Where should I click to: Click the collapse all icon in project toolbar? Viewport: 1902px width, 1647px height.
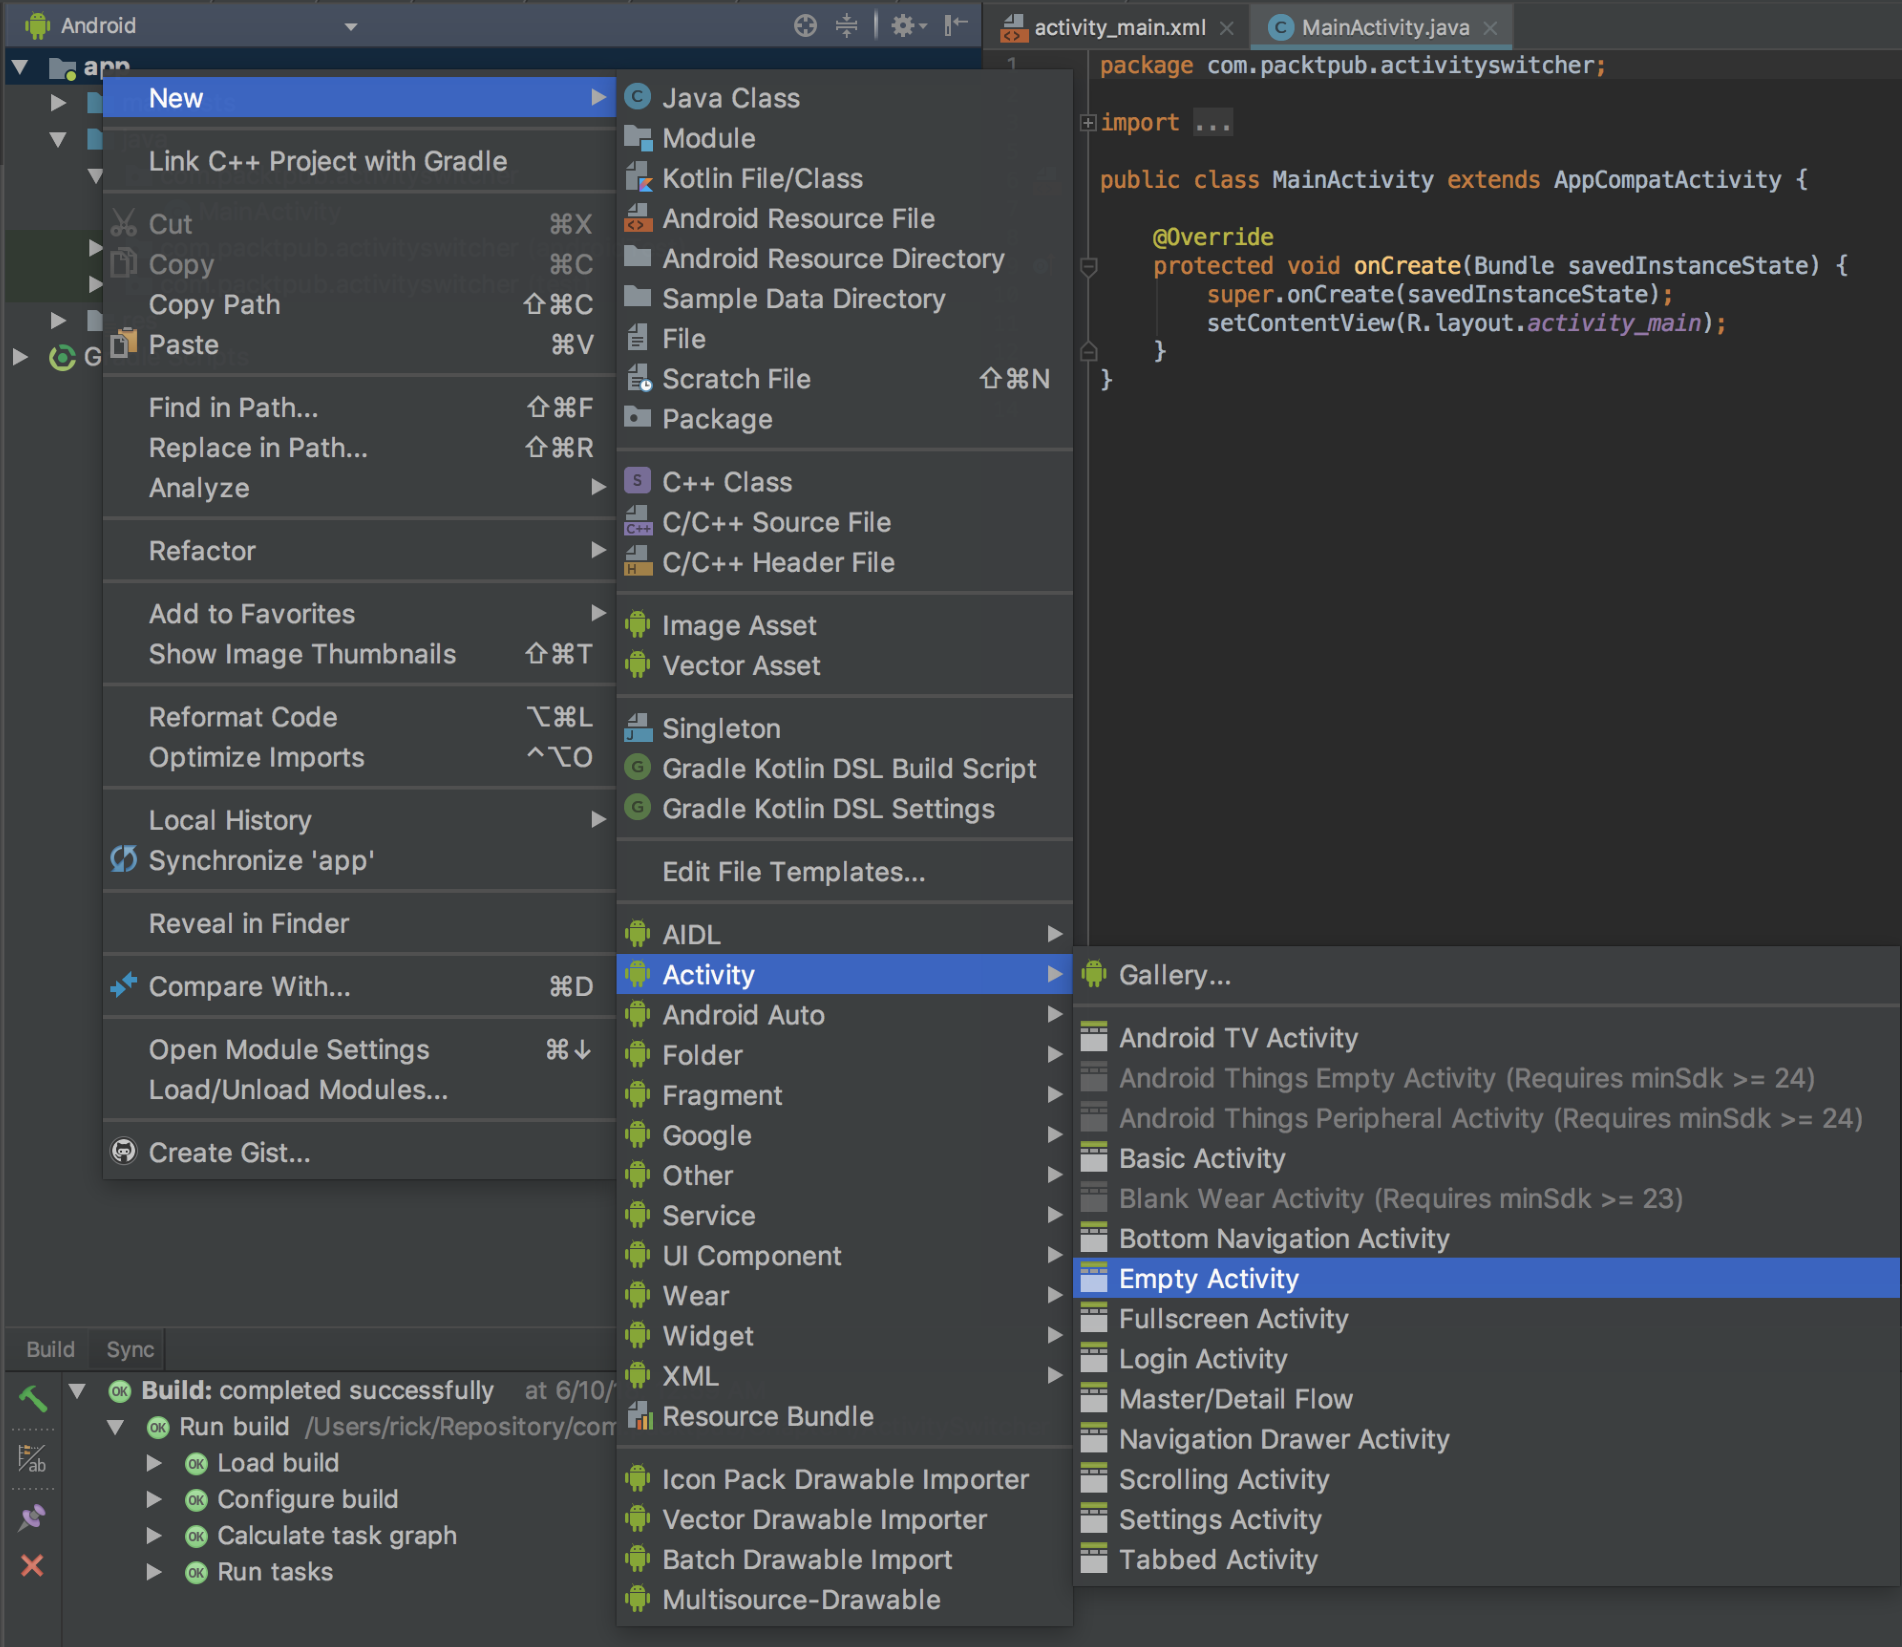pyautogui.click(x=846, y=26)
